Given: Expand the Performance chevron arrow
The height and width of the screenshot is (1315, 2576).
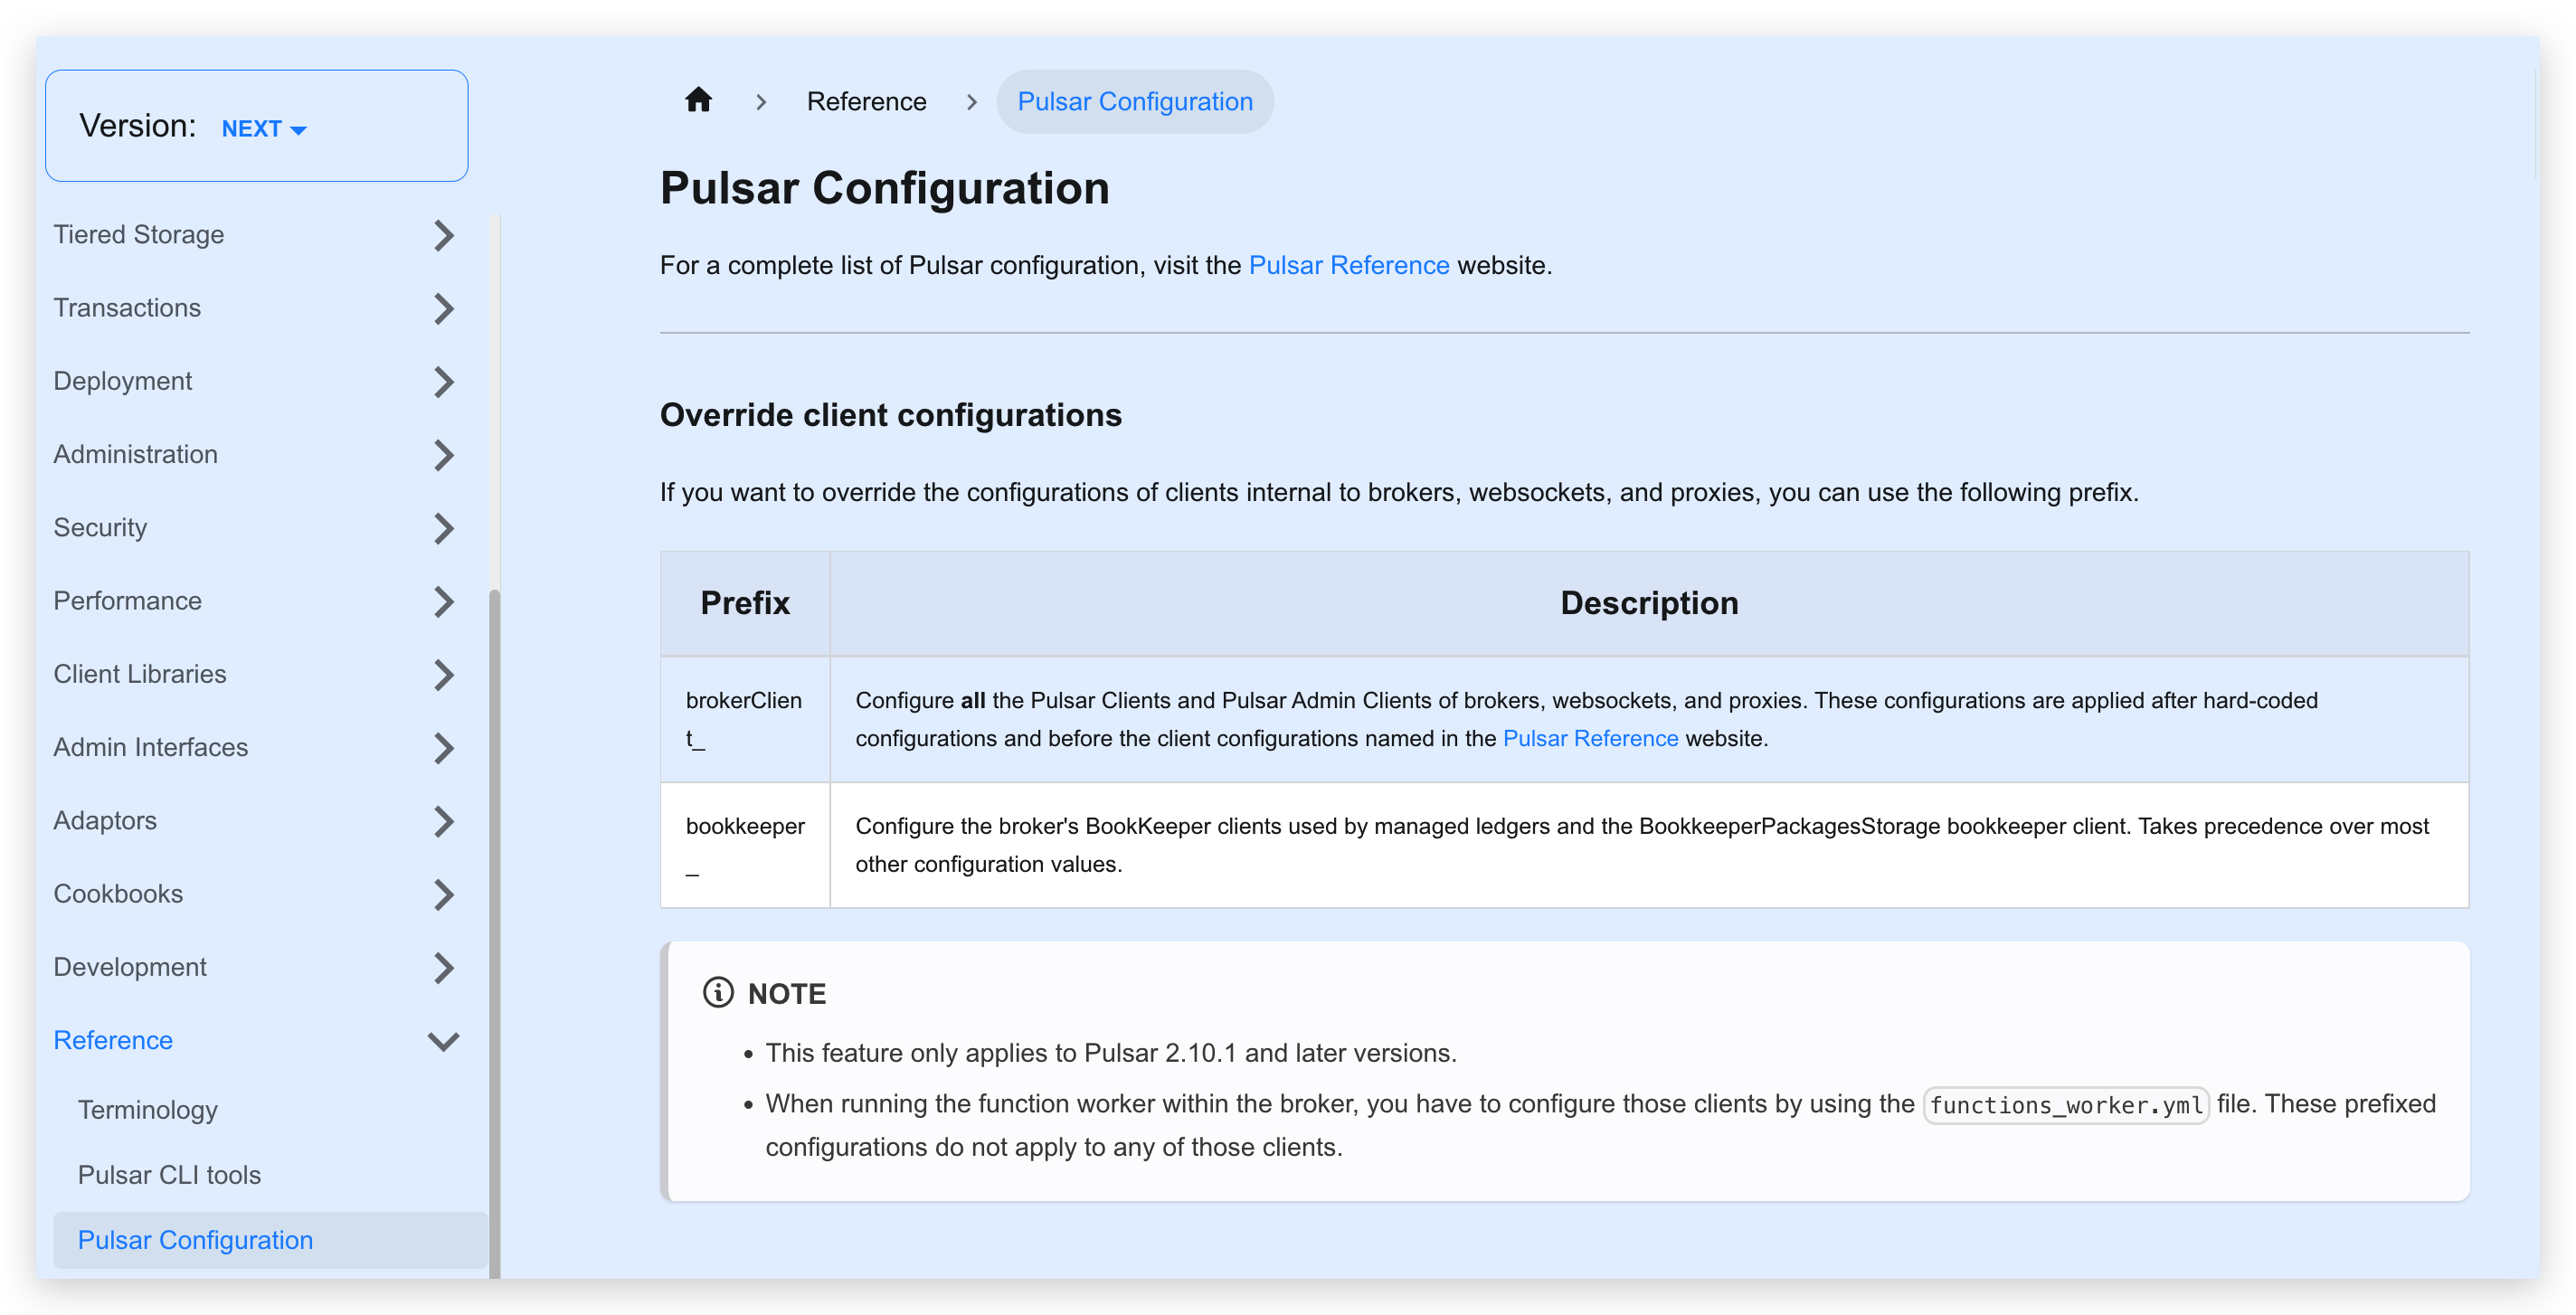Looking at the screenshot, I should (444, 601).
